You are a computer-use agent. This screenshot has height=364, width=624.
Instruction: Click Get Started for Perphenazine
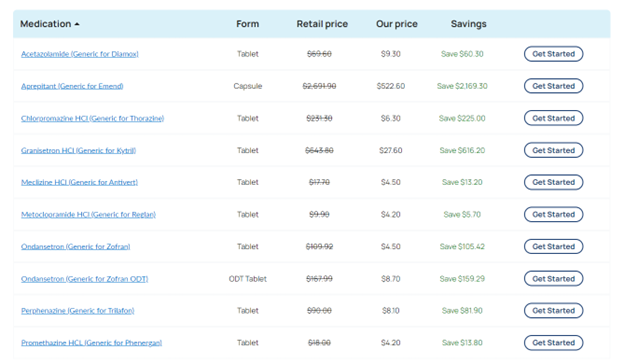[x=554, y=311]
